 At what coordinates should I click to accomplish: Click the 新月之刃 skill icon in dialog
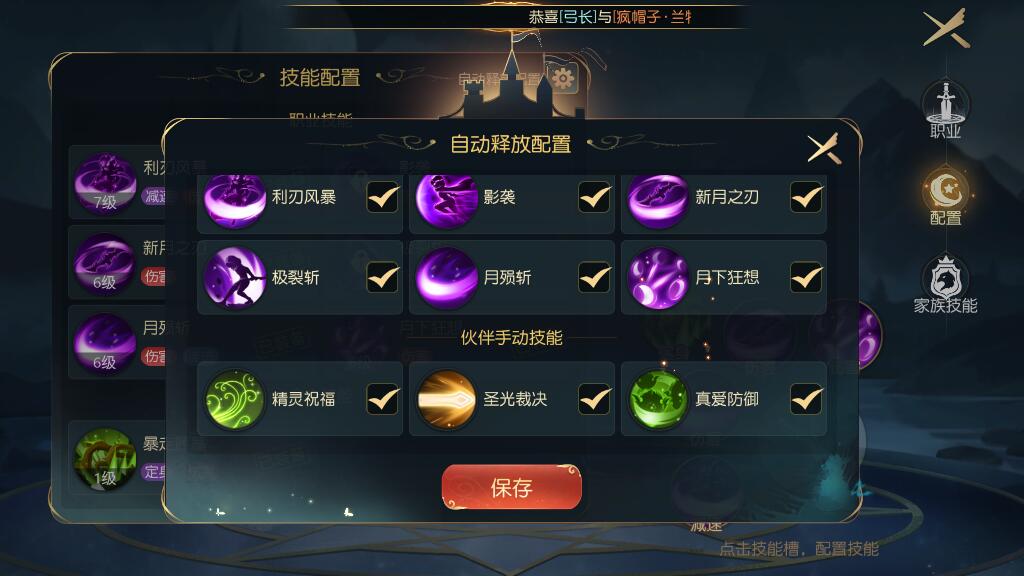click(658, 200)
